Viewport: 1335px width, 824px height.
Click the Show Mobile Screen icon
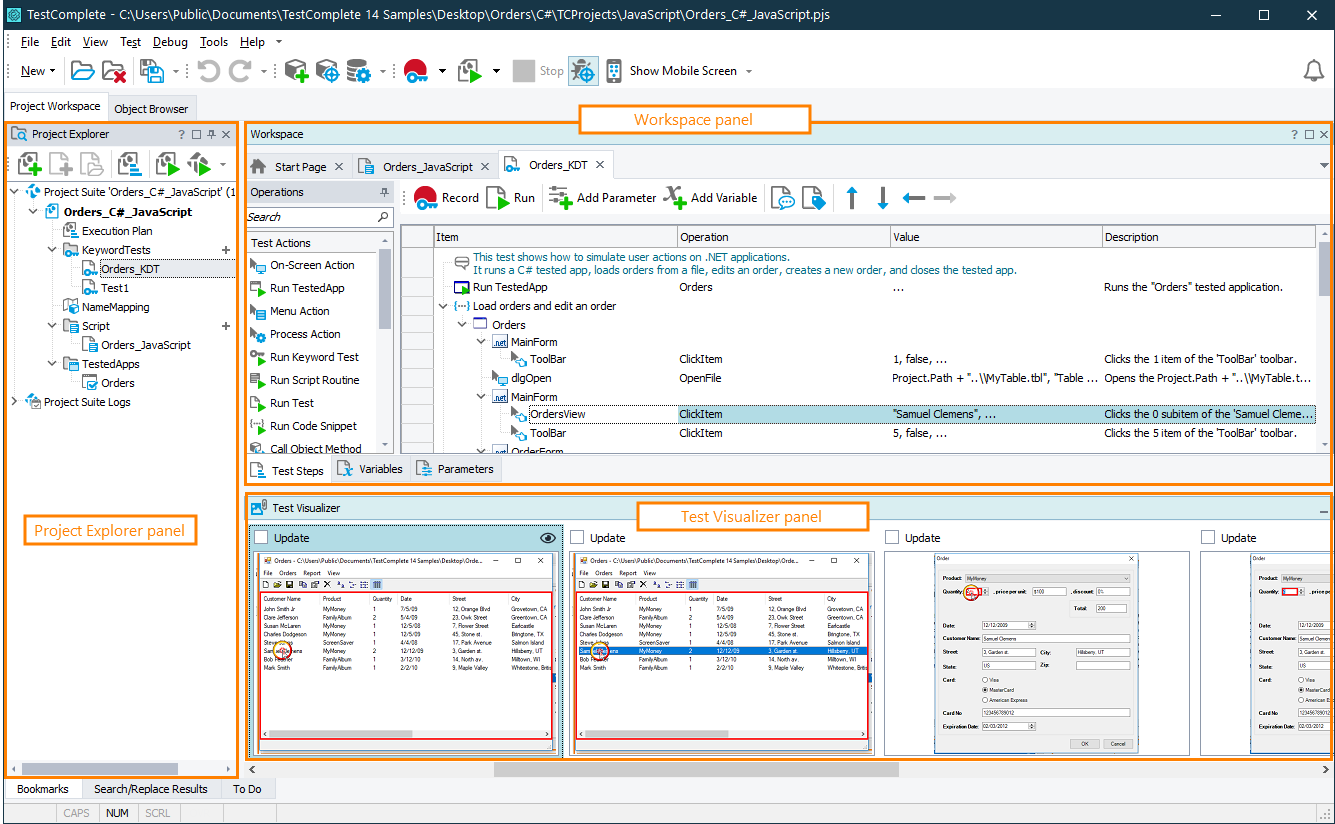614,71
